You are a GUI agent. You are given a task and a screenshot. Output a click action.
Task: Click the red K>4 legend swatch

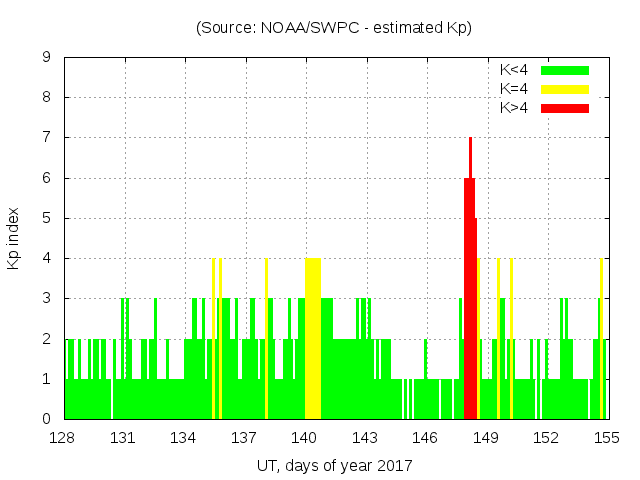point(565,108)
